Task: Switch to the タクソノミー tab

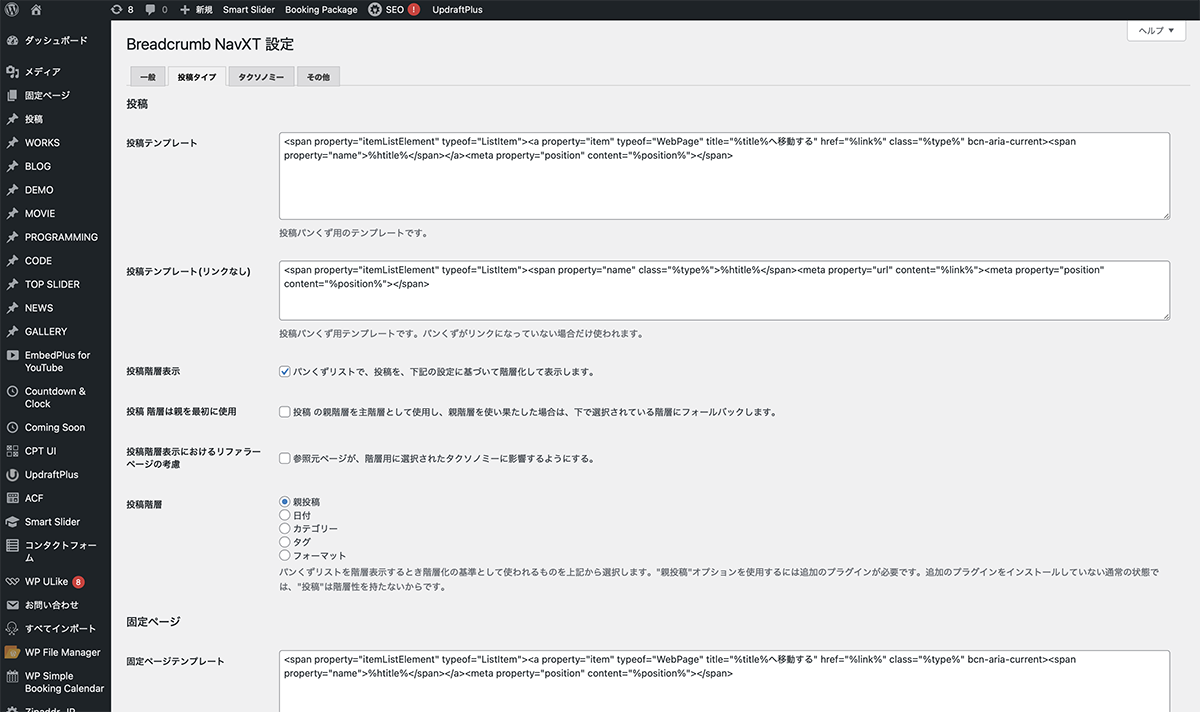Action: point(261,77)
